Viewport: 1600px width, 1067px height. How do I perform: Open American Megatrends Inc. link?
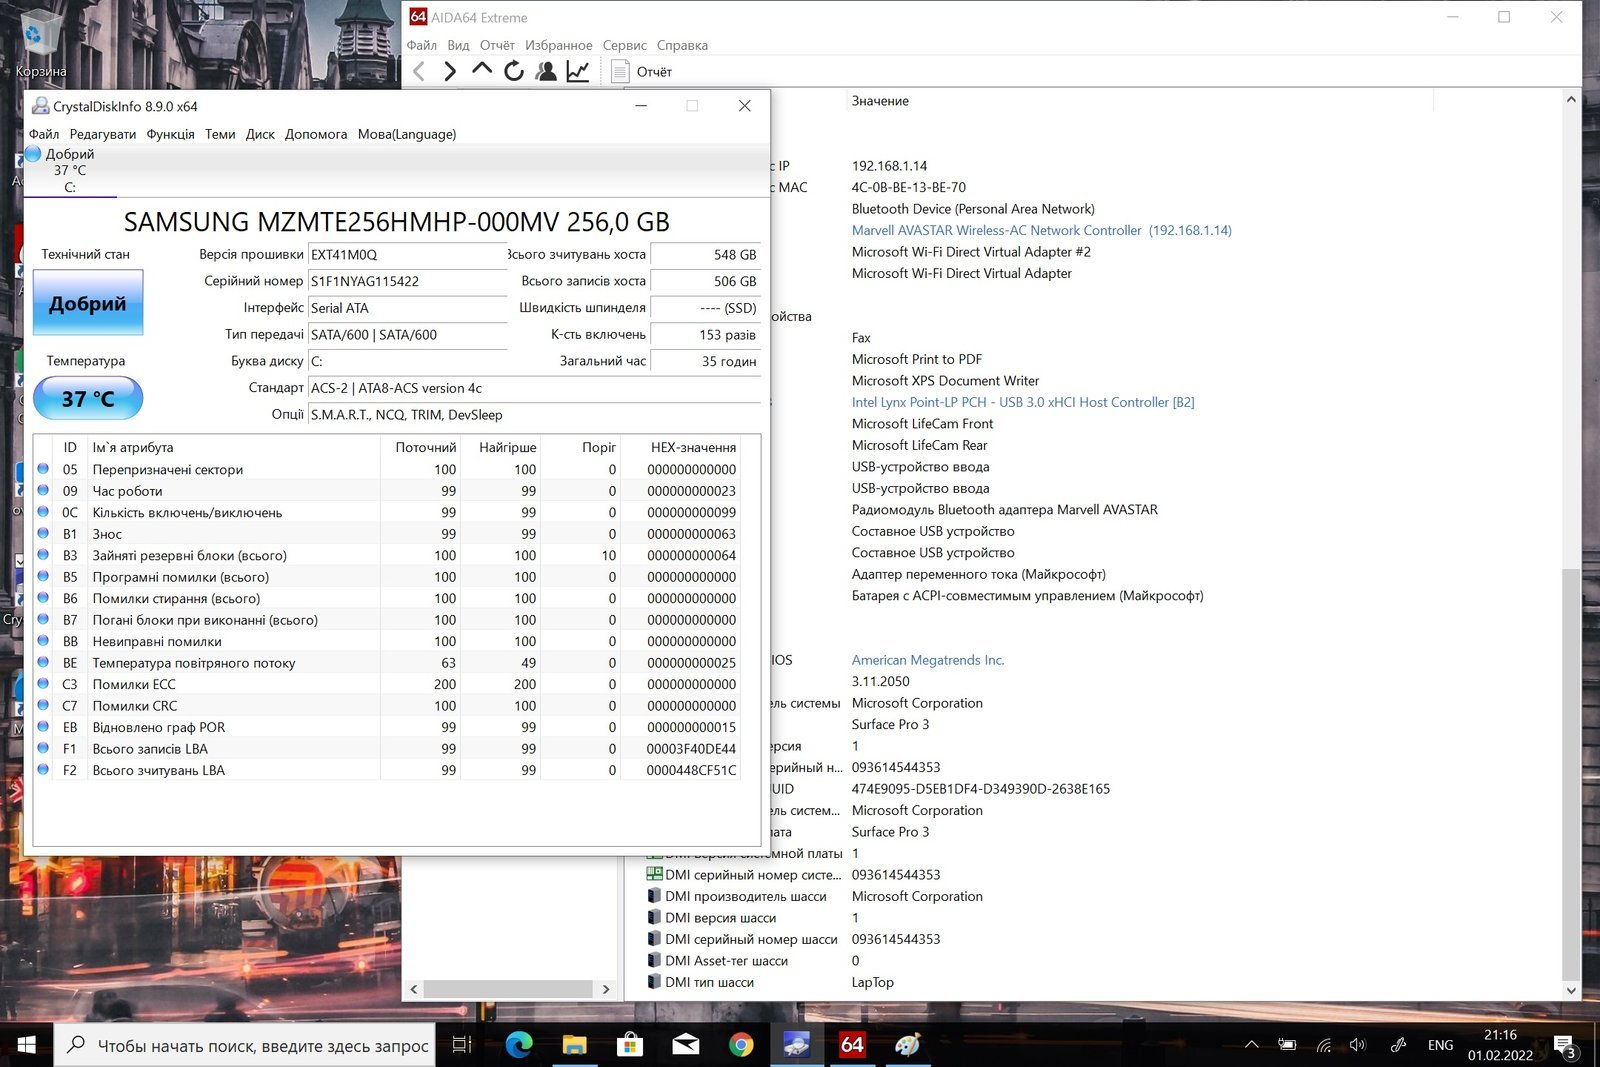(x=928, y=660)
